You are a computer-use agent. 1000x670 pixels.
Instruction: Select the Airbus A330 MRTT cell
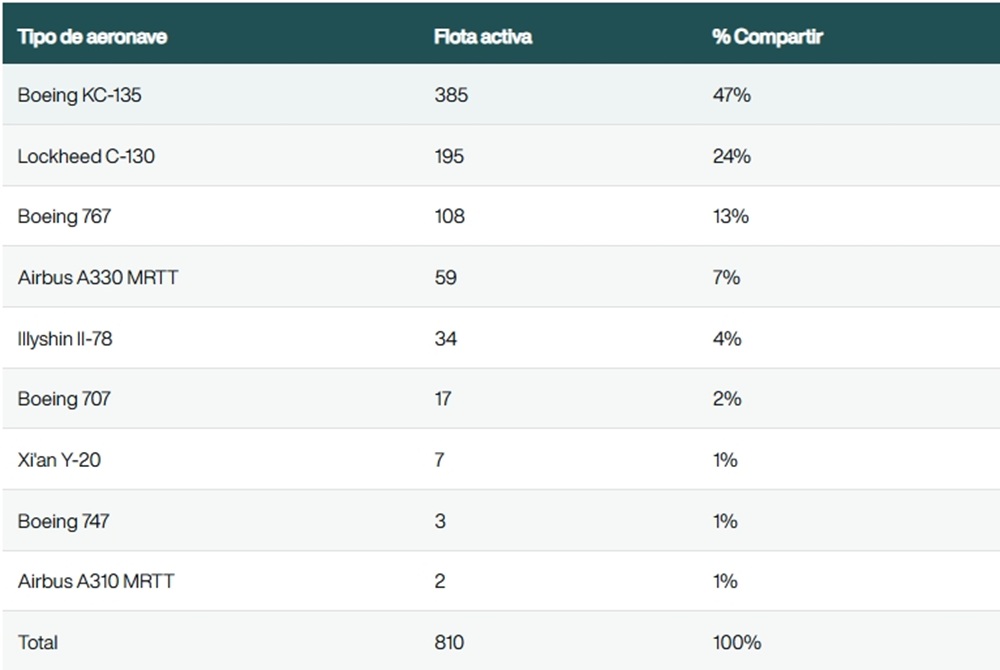tap(98, 277)
